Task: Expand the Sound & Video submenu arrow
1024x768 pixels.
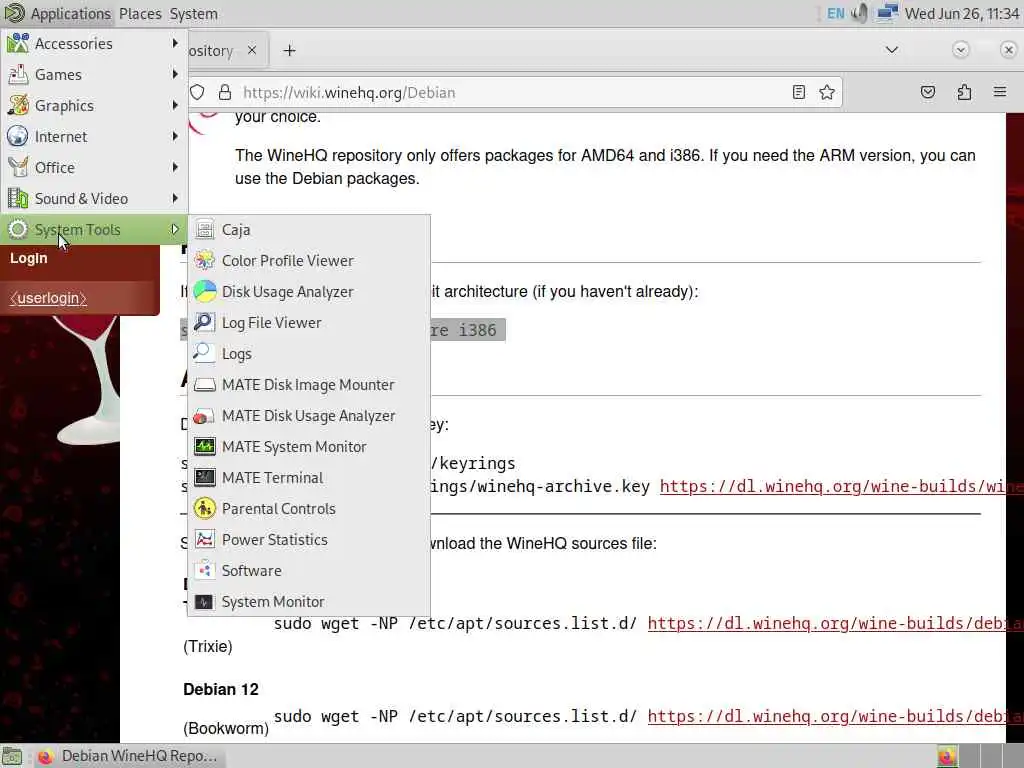Action: (174, 199)
